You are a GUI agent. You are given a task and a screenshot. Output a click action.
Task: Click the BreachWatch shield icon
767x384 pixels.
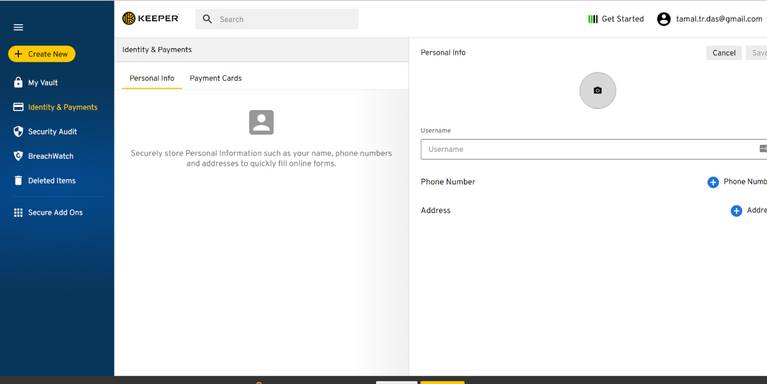coord(18,156)
